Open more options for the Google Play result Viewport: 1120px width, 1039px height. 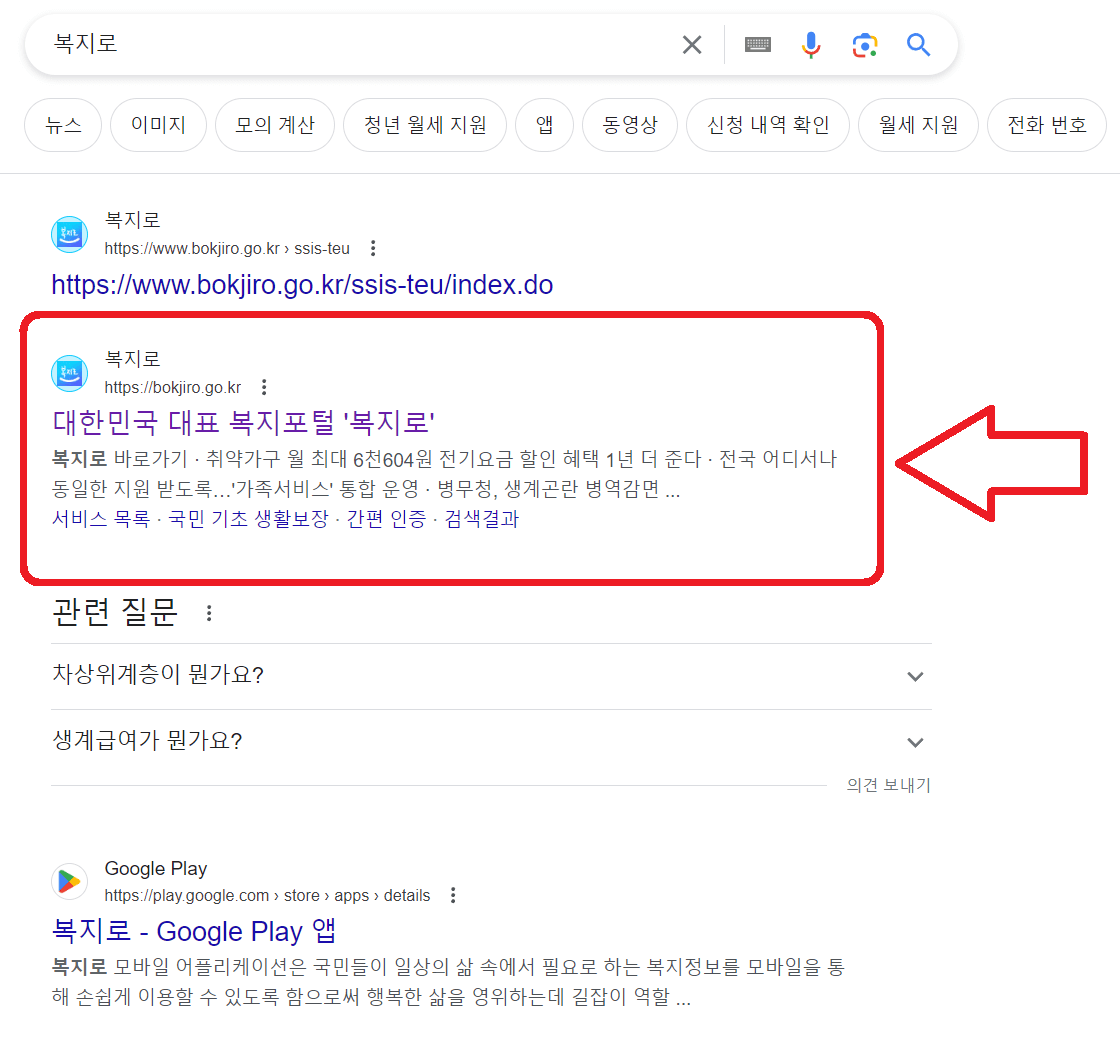click(x=453, y=895)
